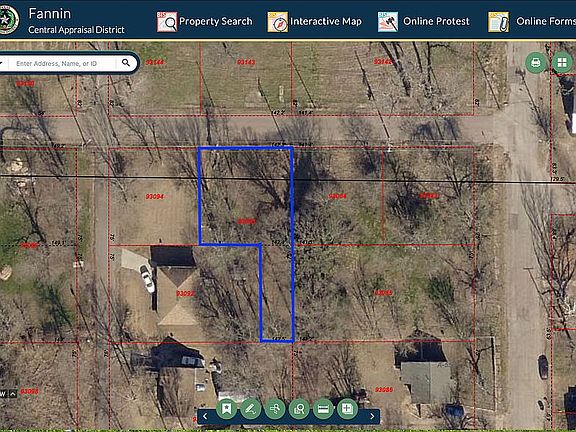Screen dimensions: 576x432
Task: Open Online Forms page
Action: click(532, 21)
